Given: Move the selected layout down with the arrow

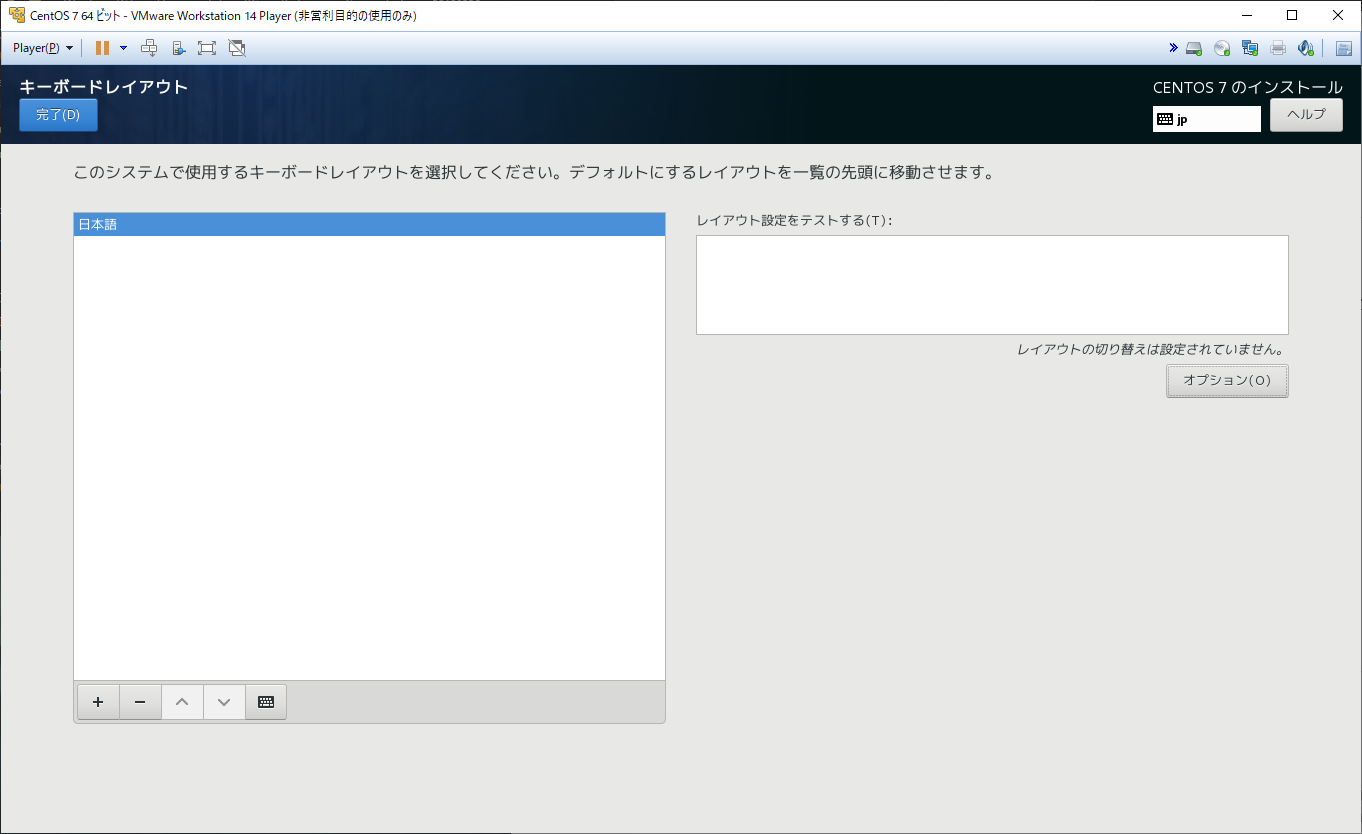Looking at the screenshot, I should click(224, 702).
